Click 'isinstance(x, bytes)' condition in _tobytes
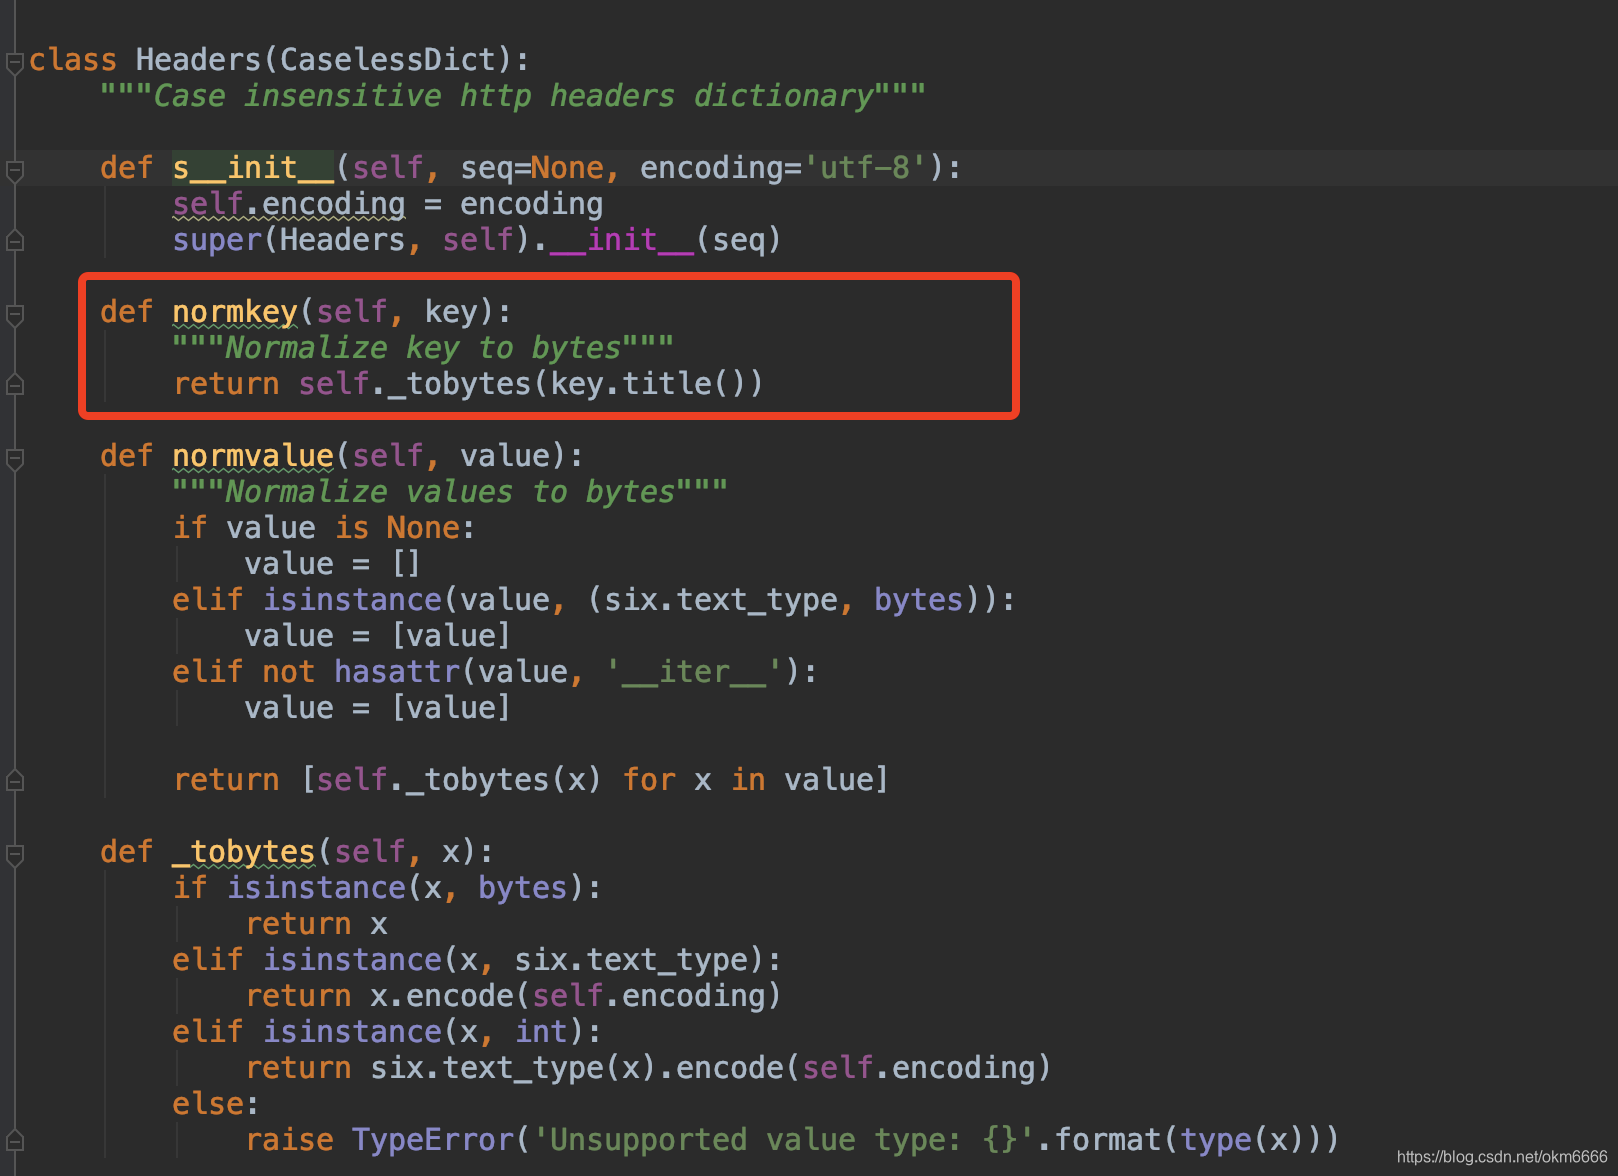 tap(406, 888)
